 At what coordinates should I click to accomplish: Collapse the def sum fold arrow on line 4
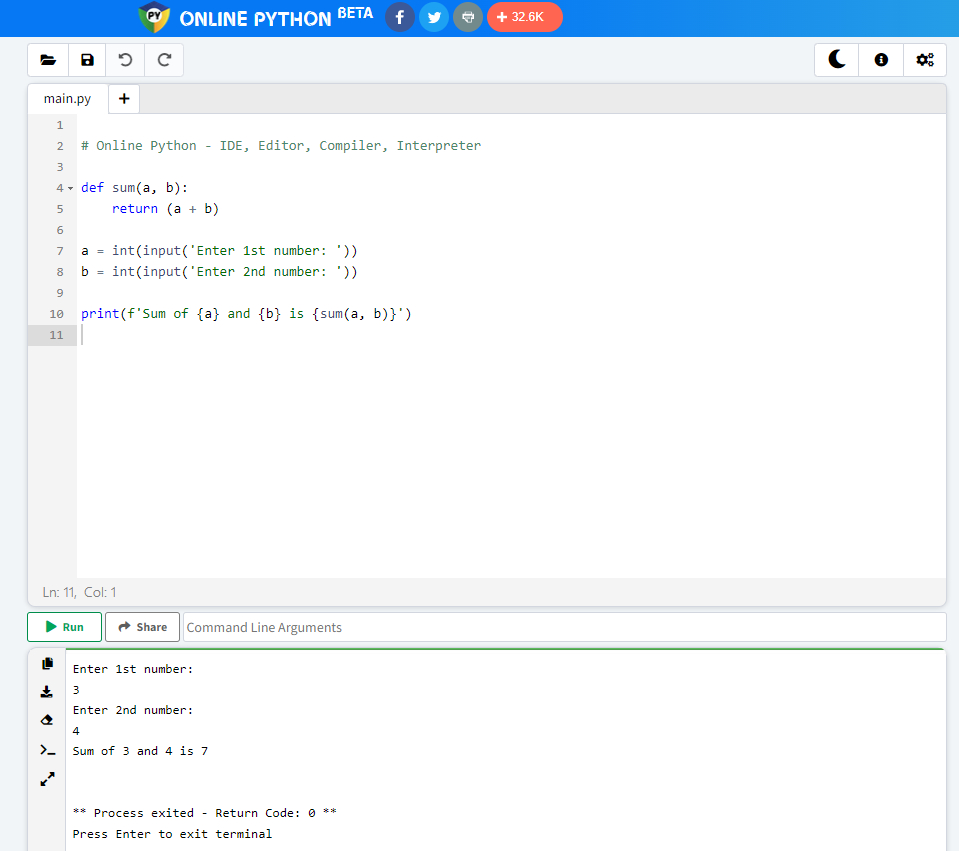coord(70,188)
